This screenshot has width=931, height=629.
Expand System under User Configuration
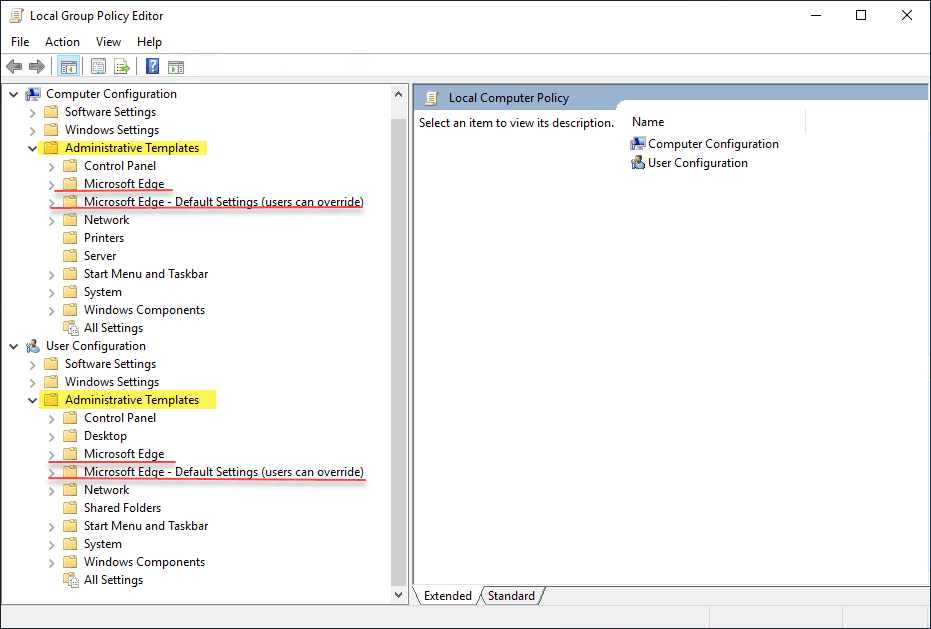(x=52, y=544)
